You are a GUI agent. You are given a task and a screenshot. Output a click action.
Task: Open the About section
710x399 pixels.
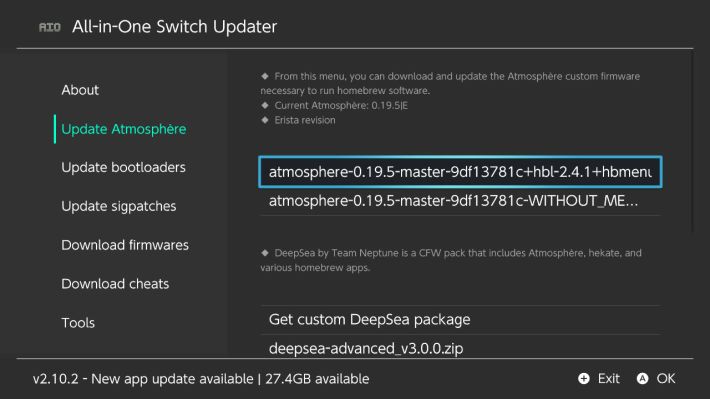pos(80,90)
